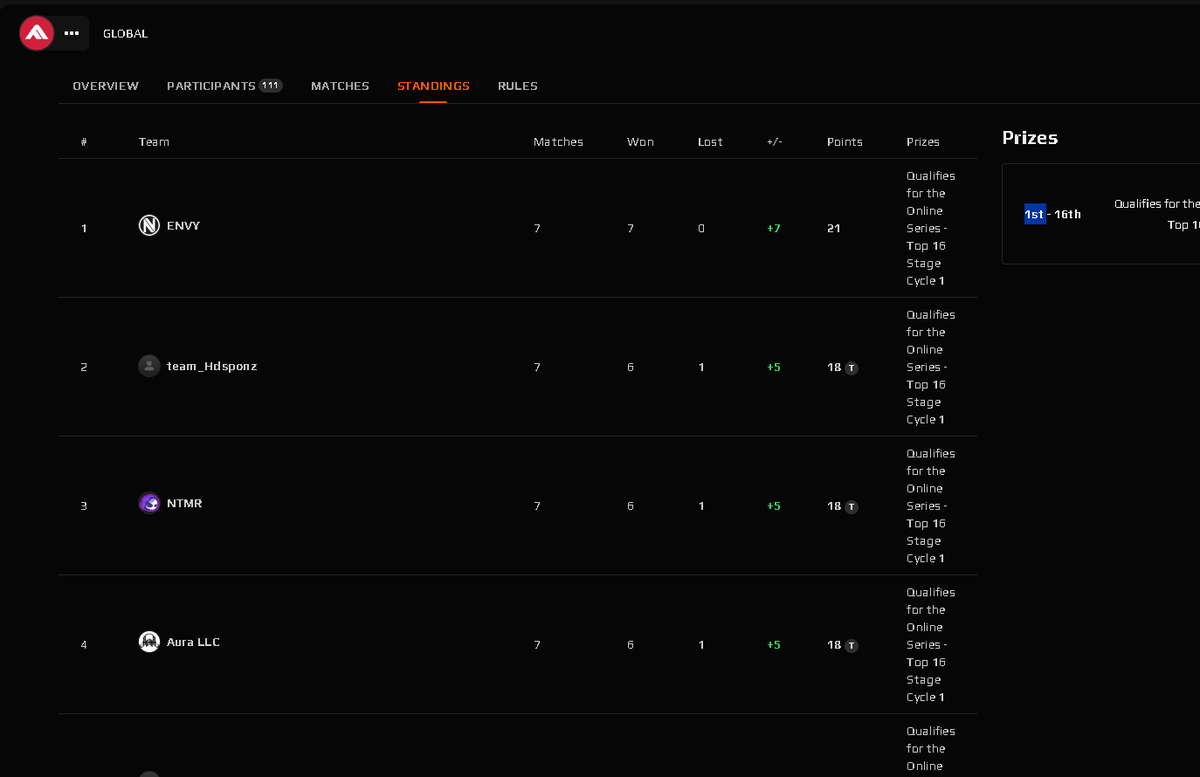This screenshot has height=777, width=1200.
Task: Click the GLOBAL label in header
Action: pyautogui.click(x=125, y=34)
